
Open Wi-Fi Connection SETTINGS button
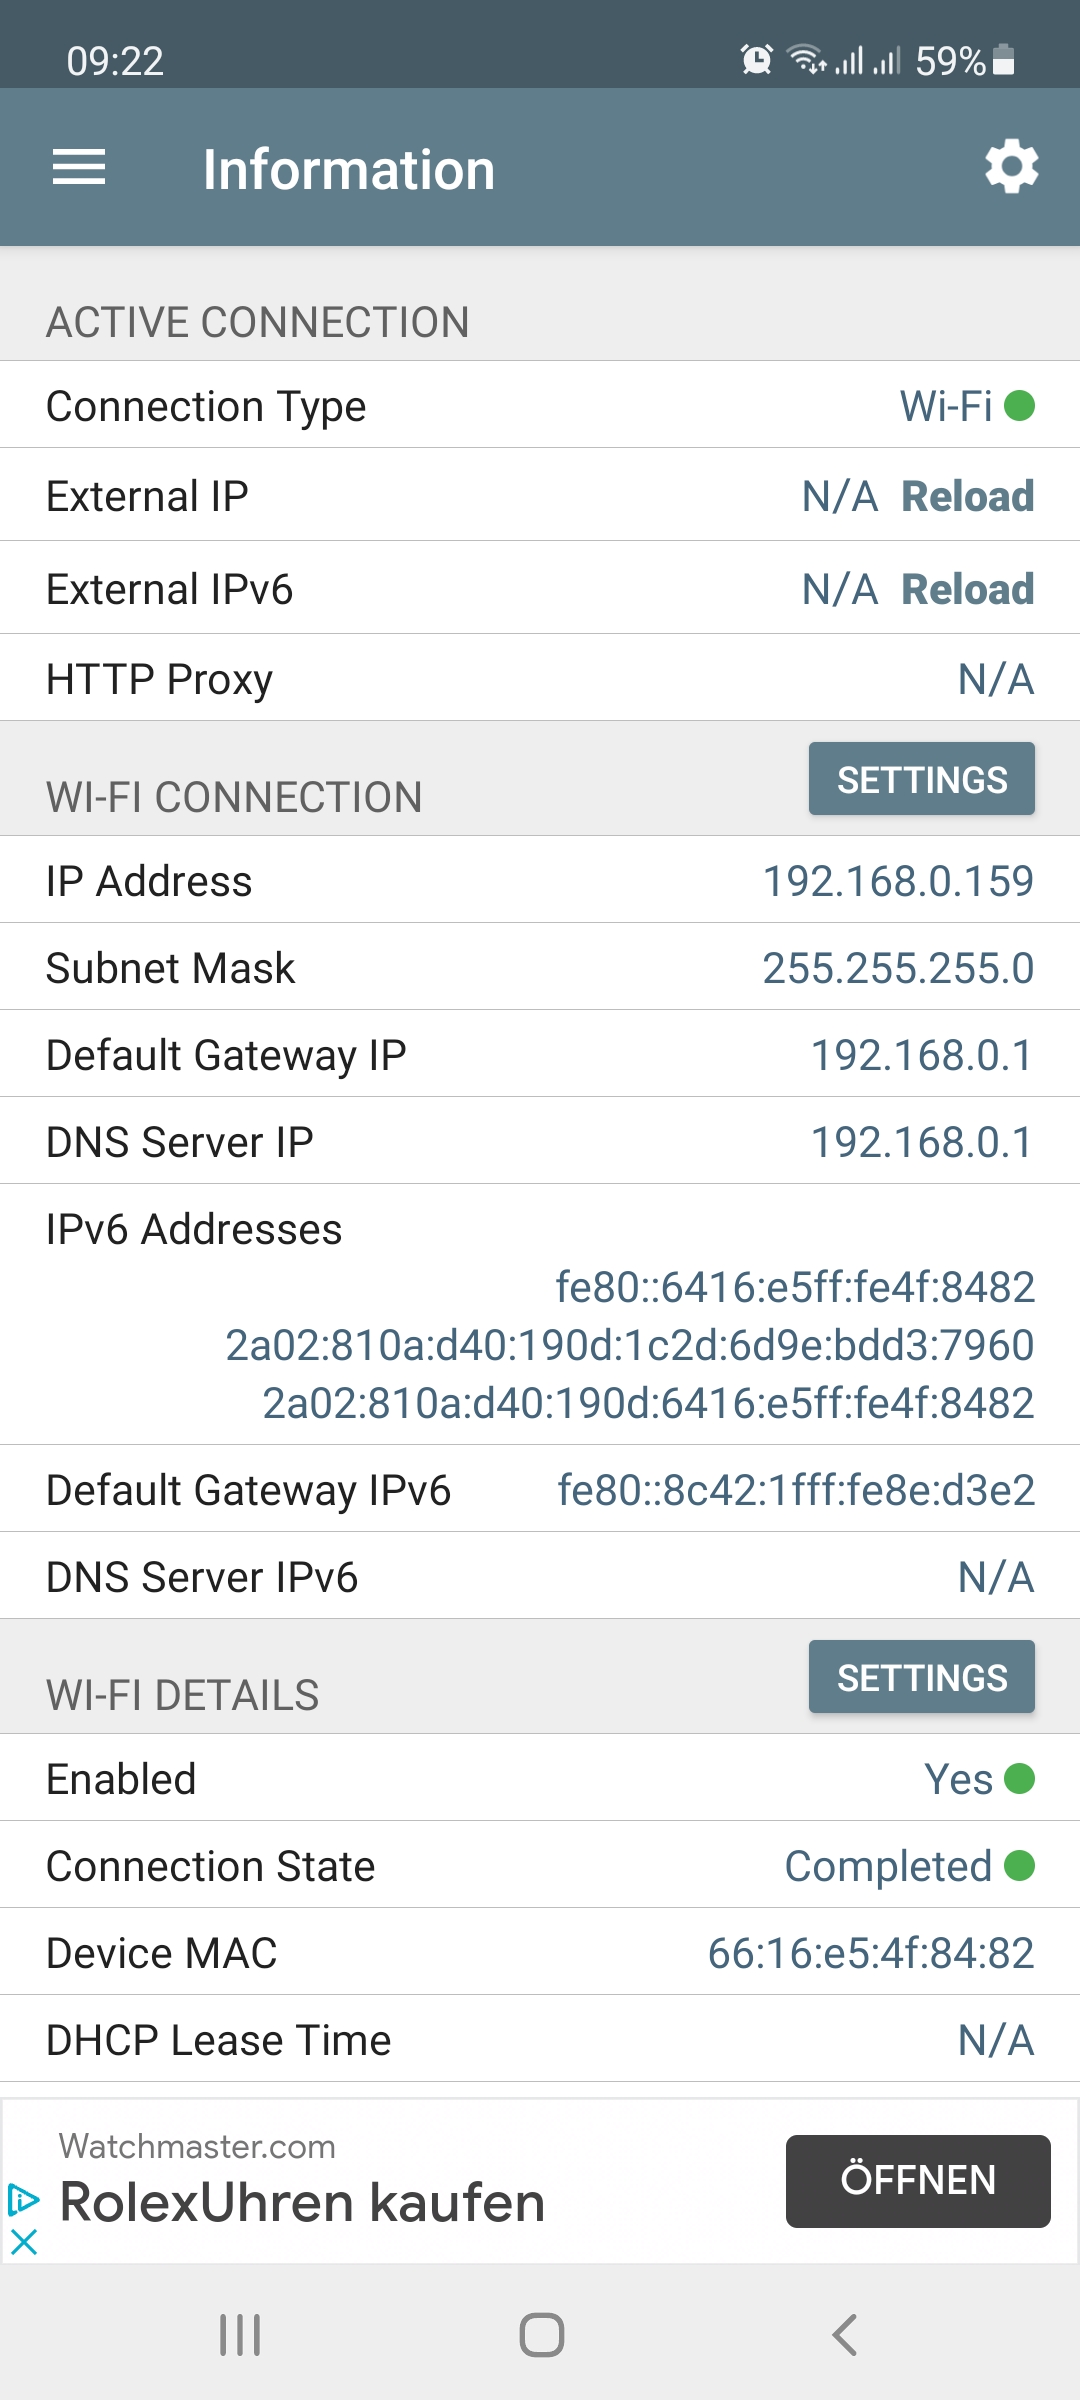point(921,779)
